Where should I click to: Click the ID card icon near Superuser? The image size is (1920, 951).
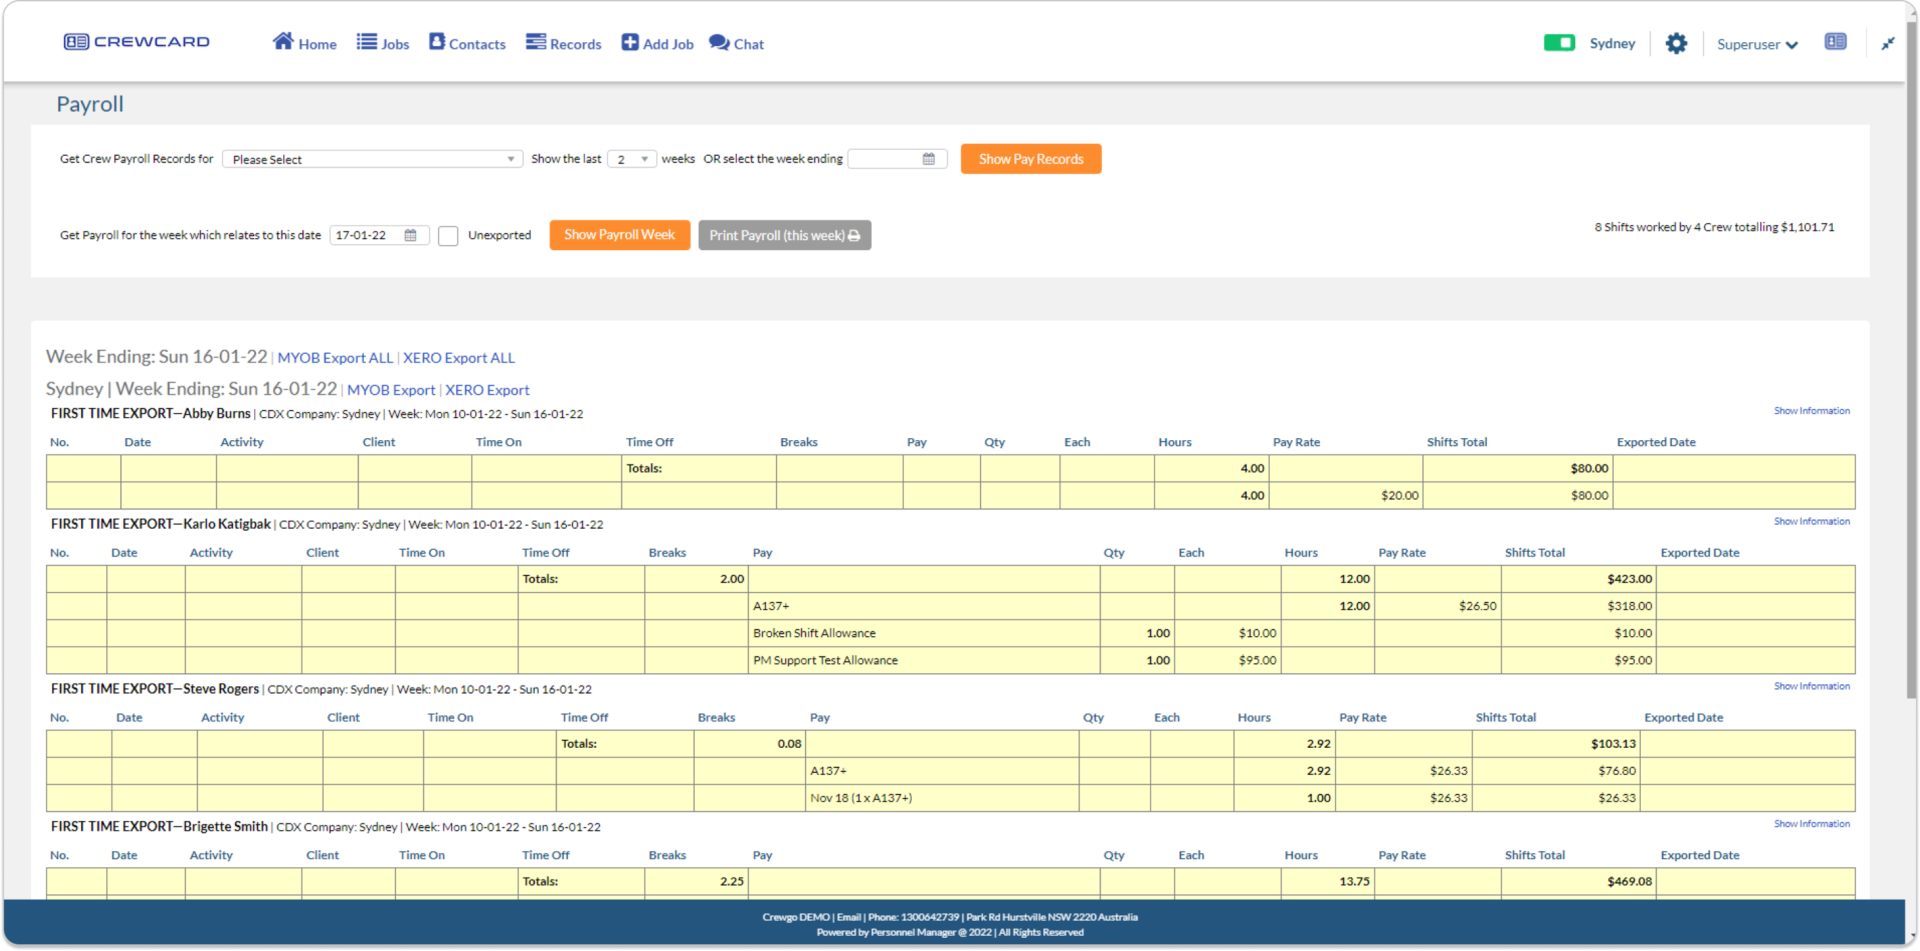pos(1836,41)
